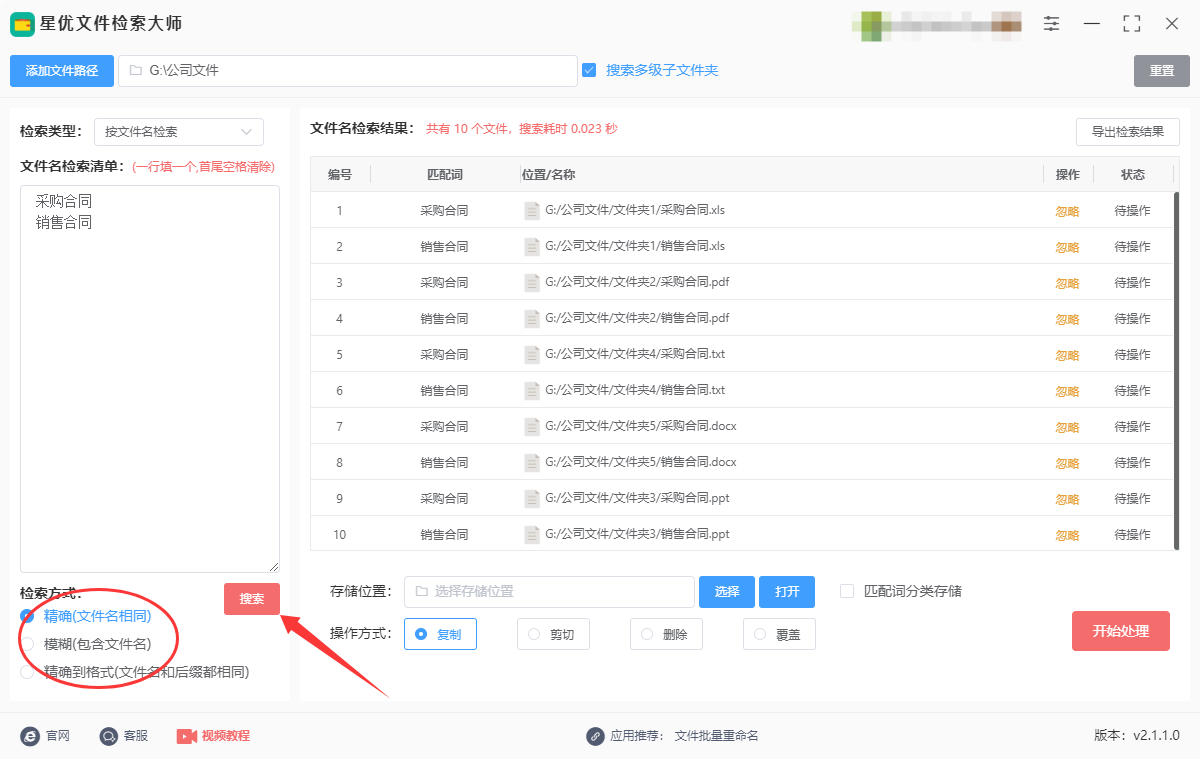Click file icon of row 销售合同.docx
Screen dimensions: 1200x760
[x=532, y=463]
